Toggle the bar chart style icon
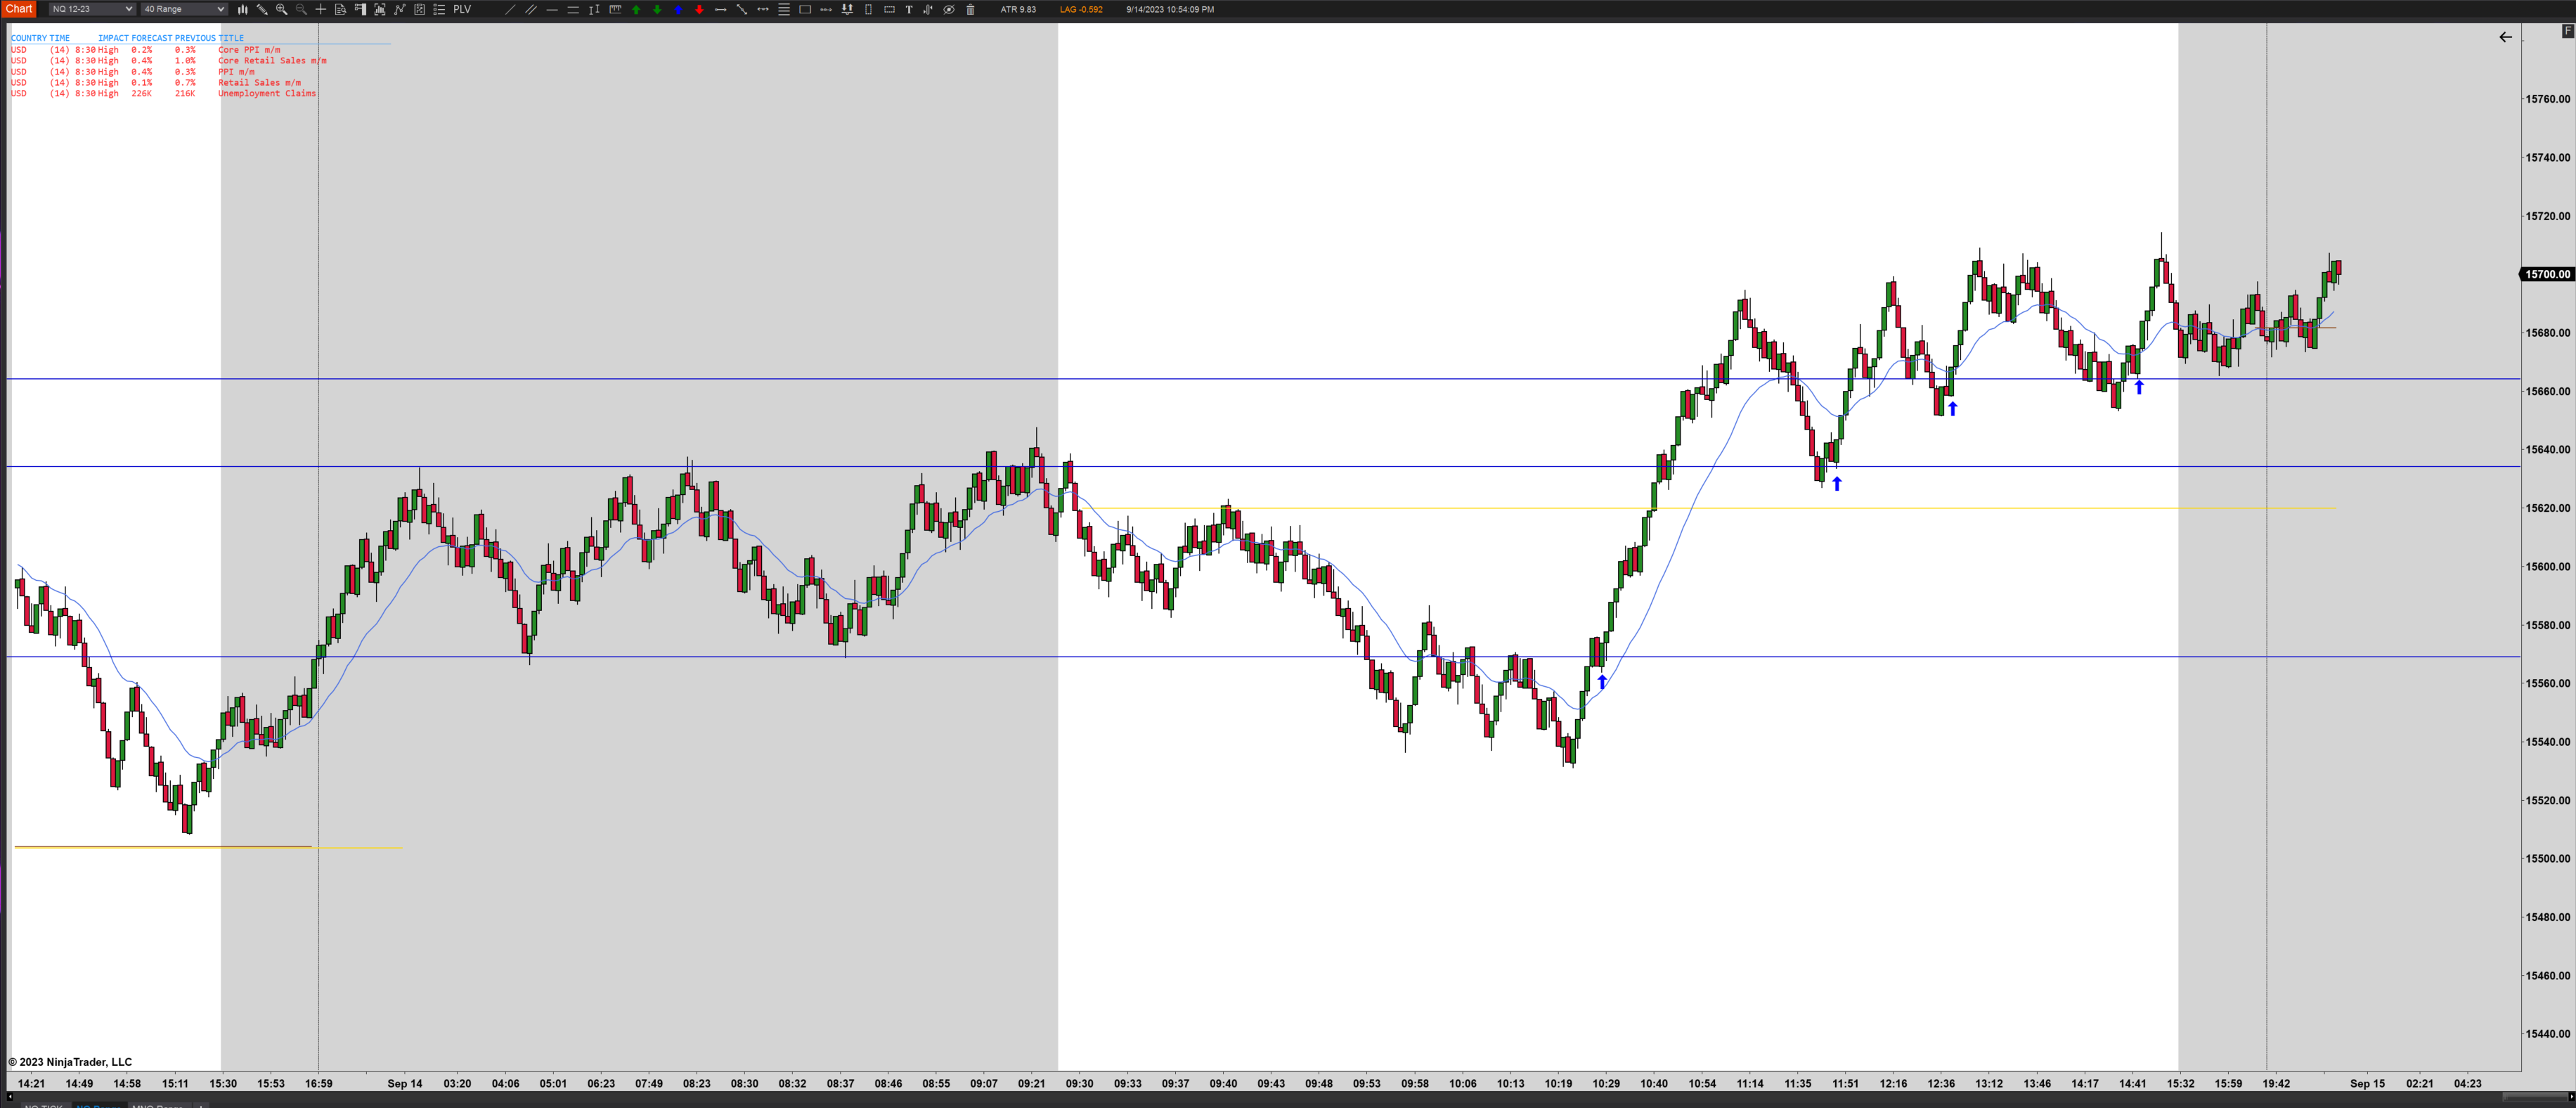 [x=242, y=9]
